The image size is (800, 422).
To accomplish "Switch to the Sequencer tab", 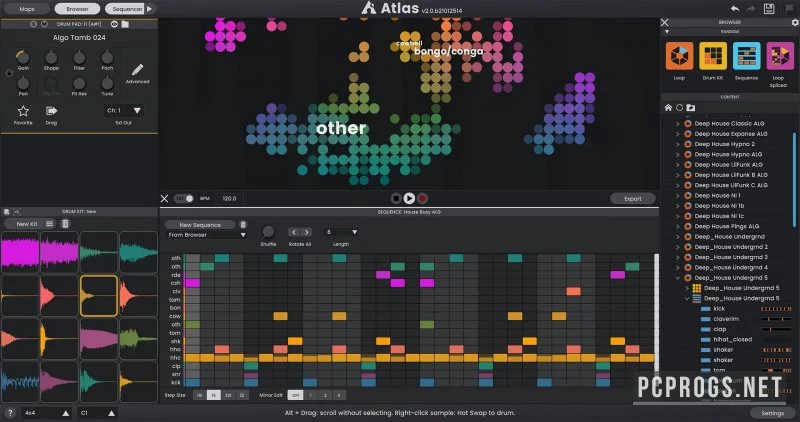I will pos(125,9).
